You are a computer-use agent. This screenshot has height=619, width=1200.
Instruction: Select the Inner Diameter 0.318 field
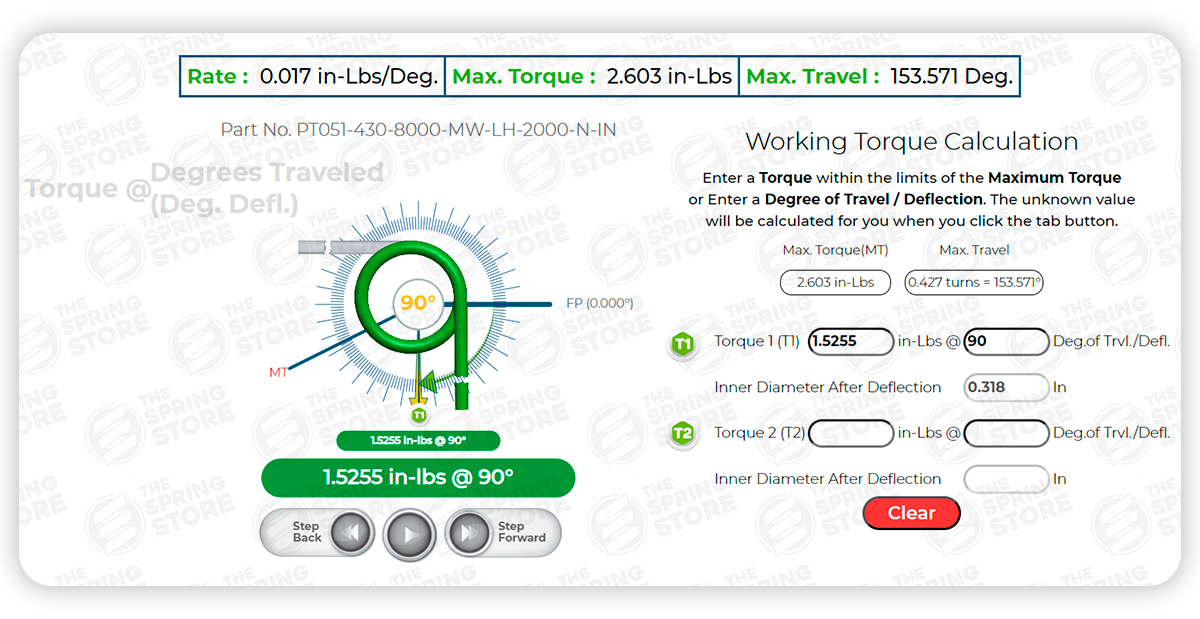pyautogui.click(x=1006, y=387)
